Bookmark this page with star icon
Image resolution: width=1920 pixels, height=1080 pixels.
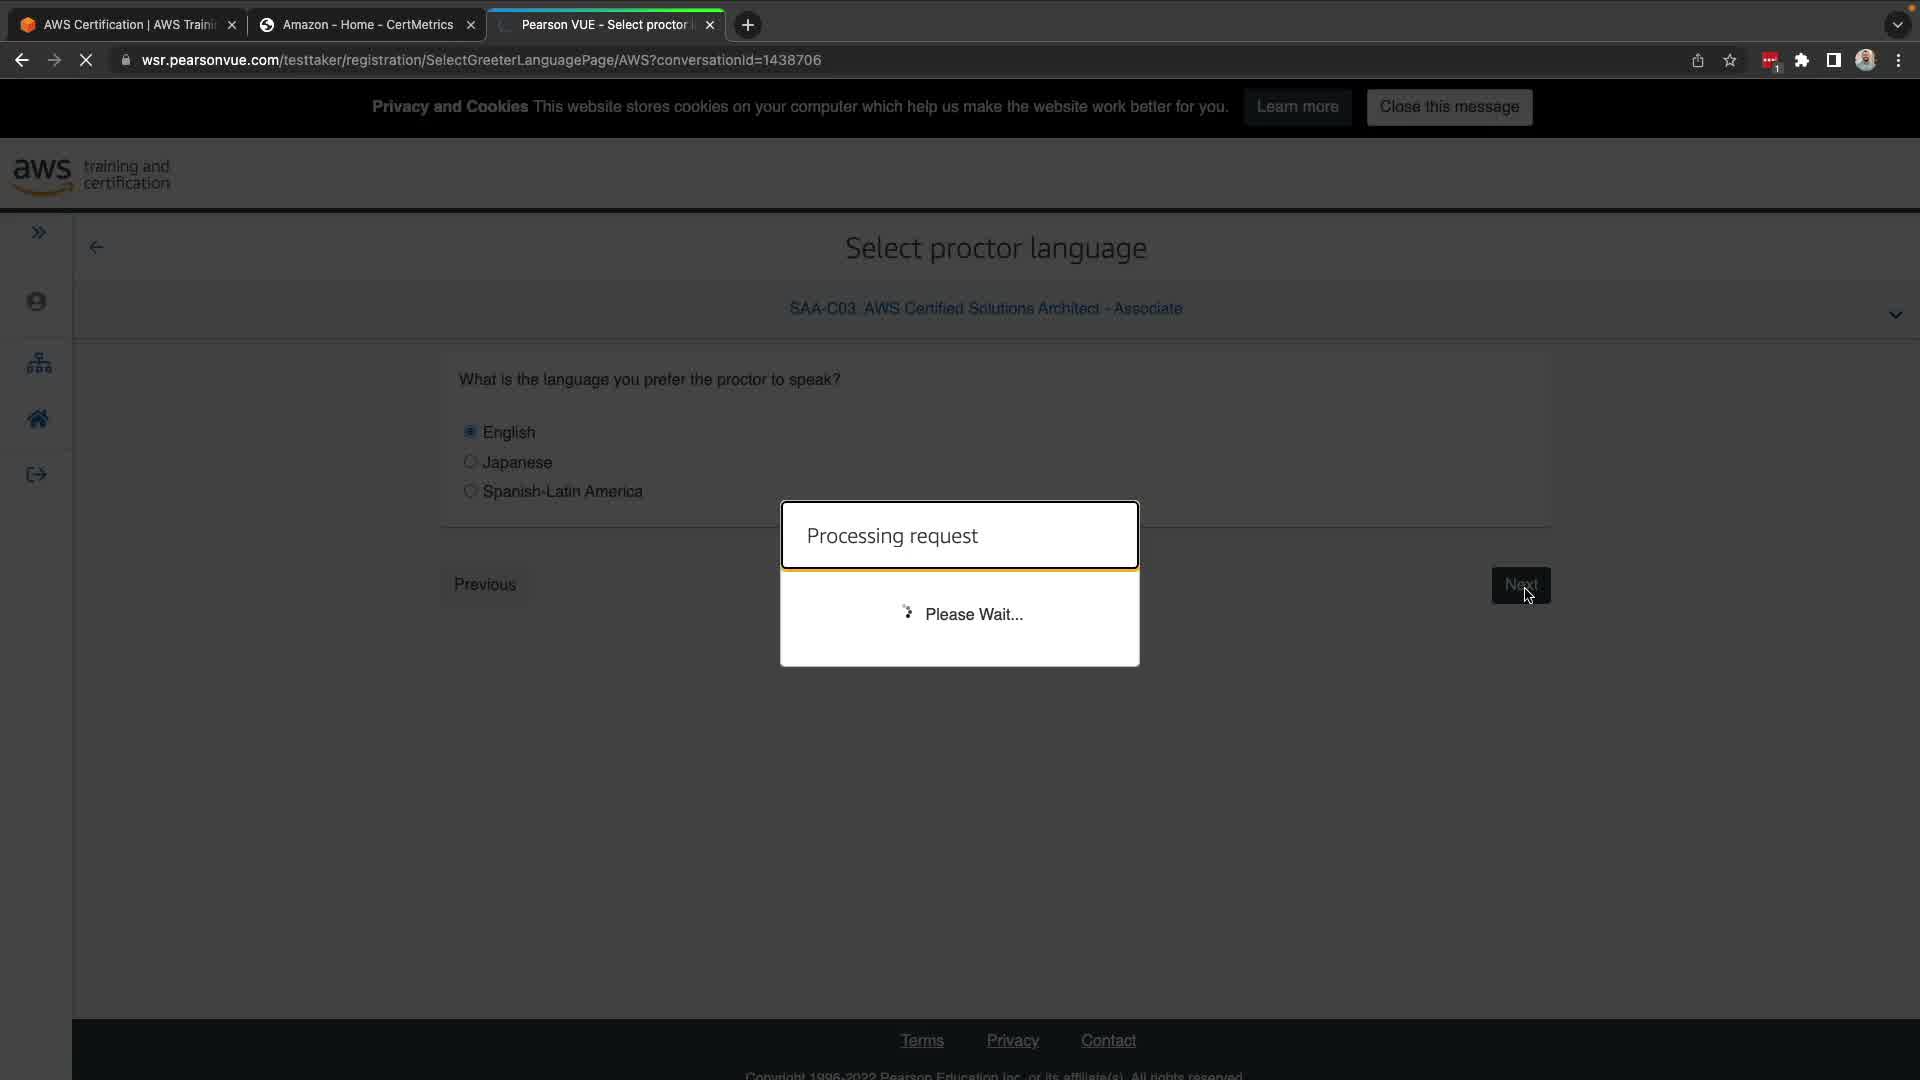[1730, 60]
